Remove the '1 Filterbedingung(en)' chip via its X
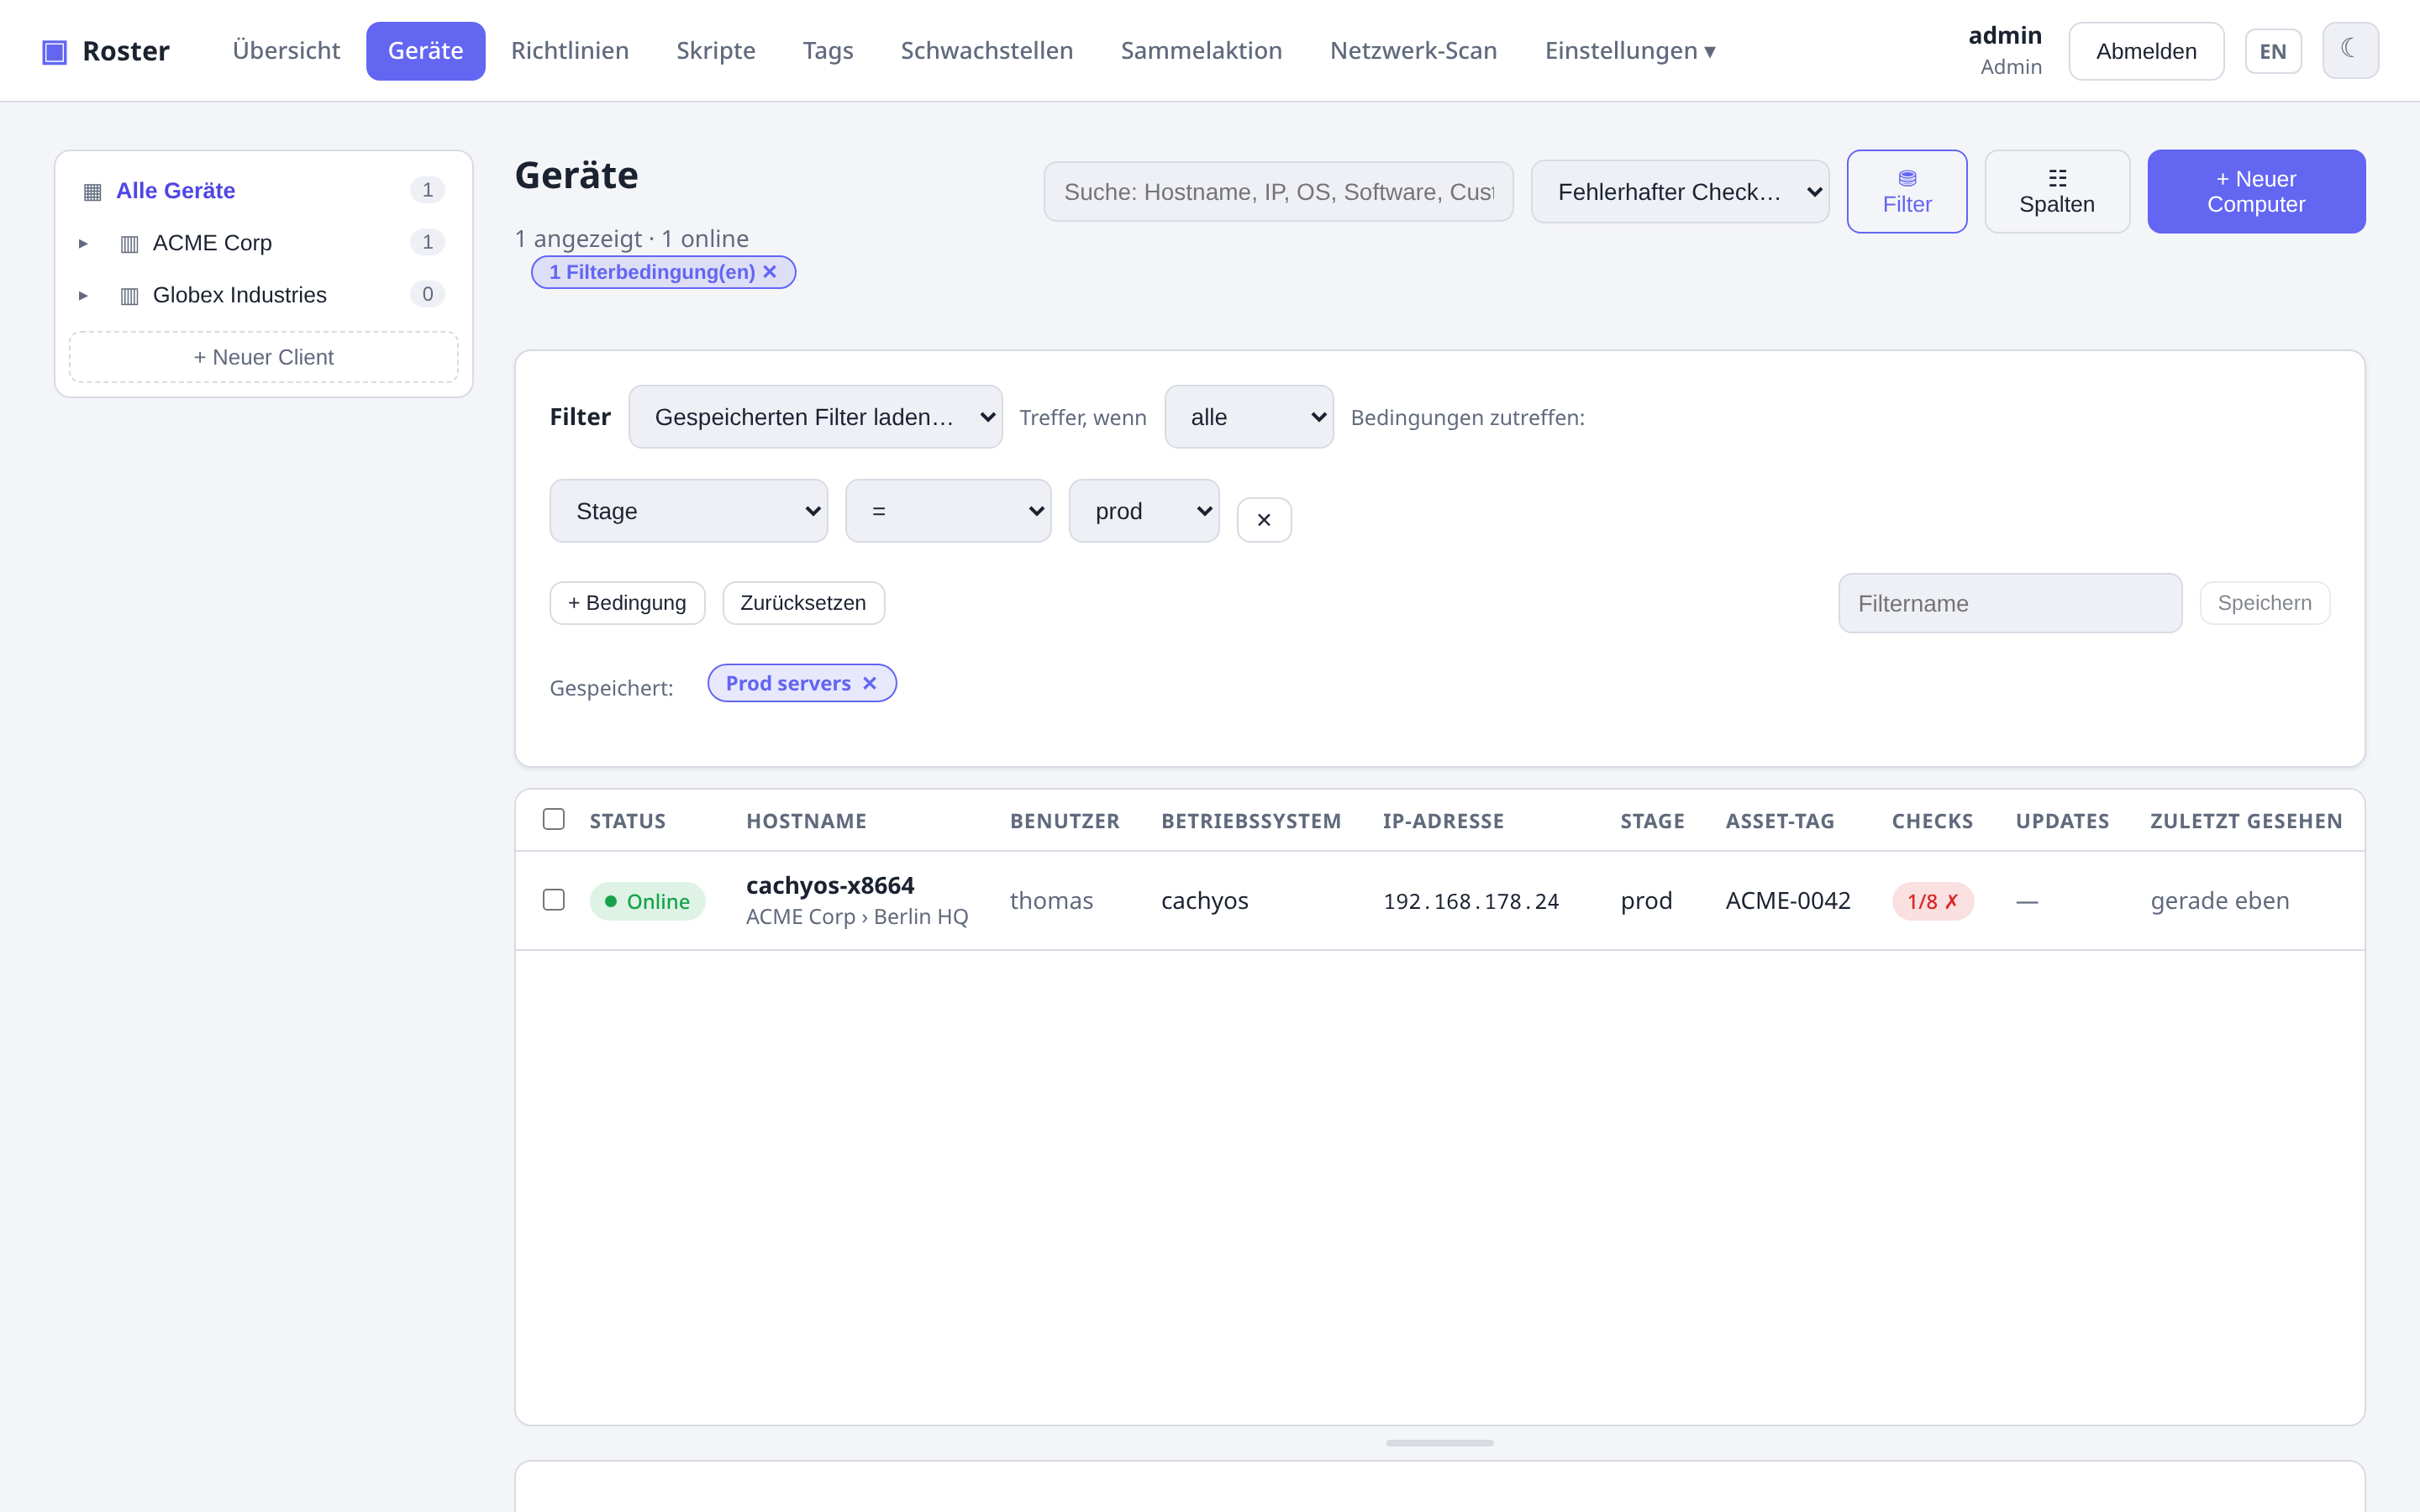The image size is (2420, 1512). pyautogui.click(x=769, y=272)
